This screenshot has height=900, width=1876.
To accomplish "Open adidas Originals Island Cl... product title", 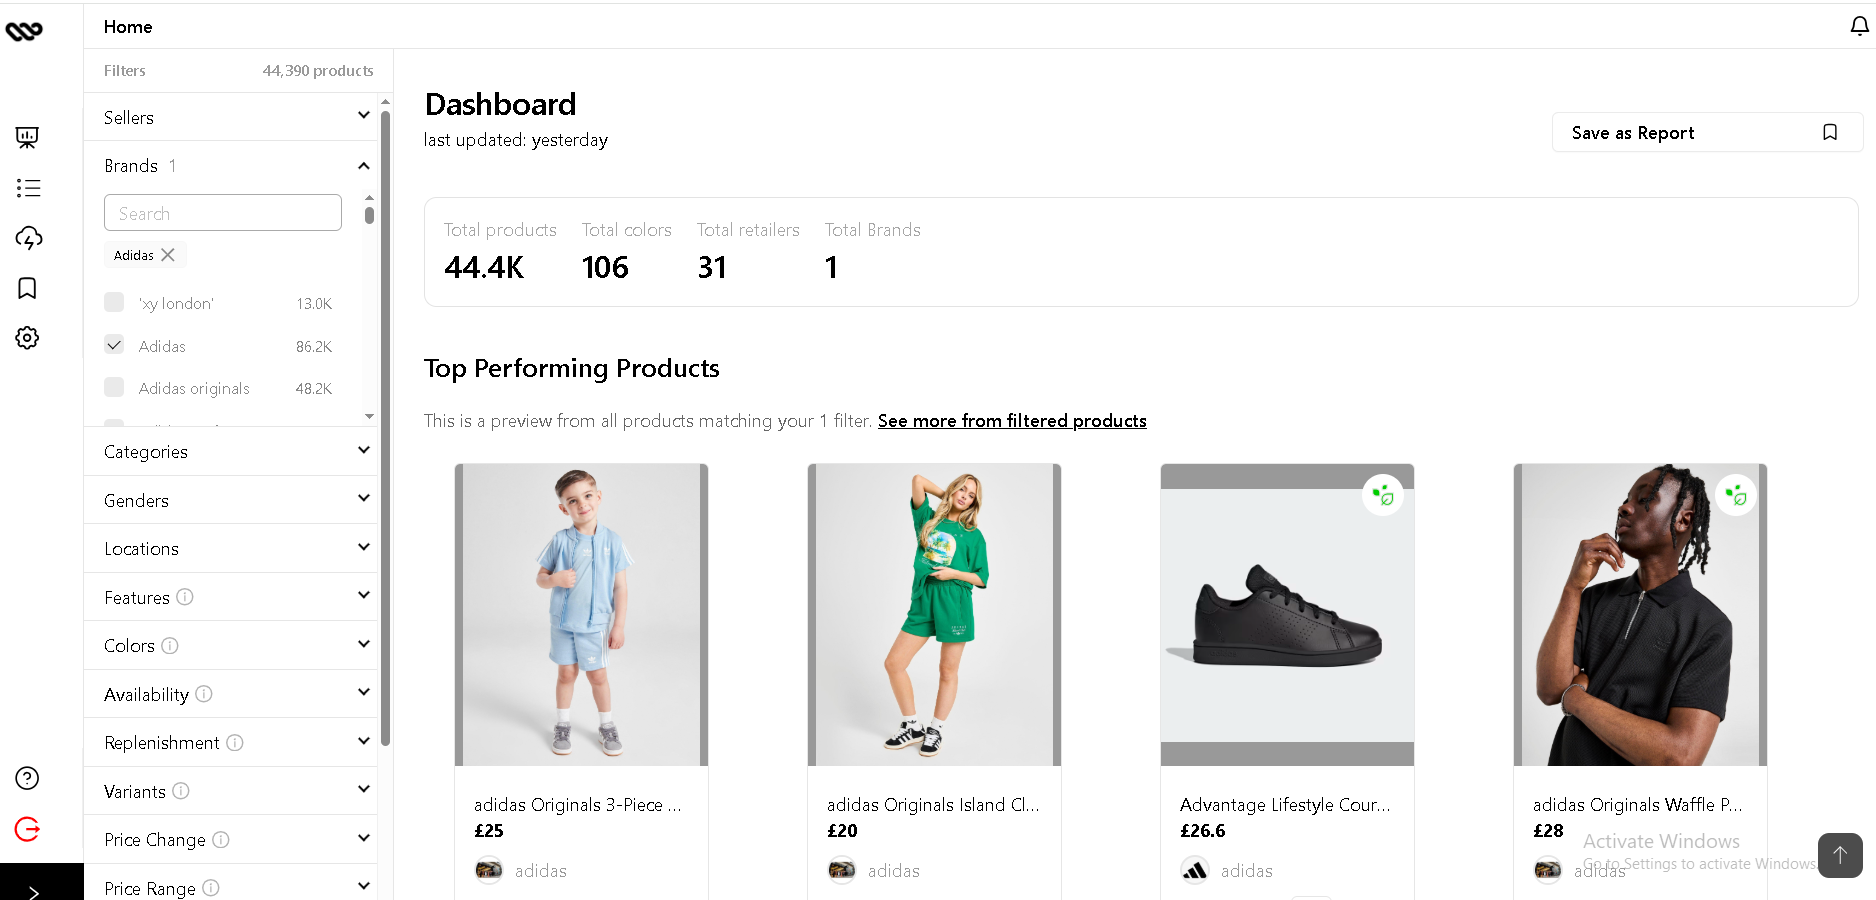I will (x=933, y=805).
